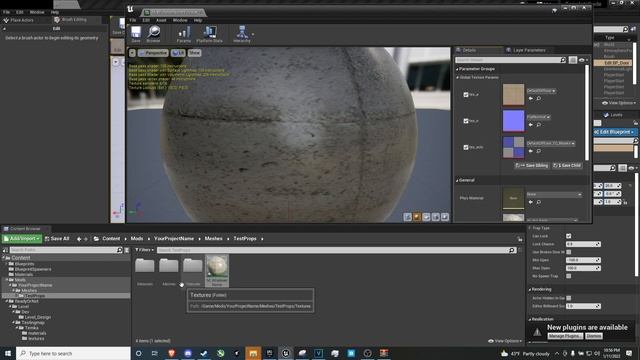Open the Content Browser Filters dropdown
640x360 pixels.
(x=144, y=250)
